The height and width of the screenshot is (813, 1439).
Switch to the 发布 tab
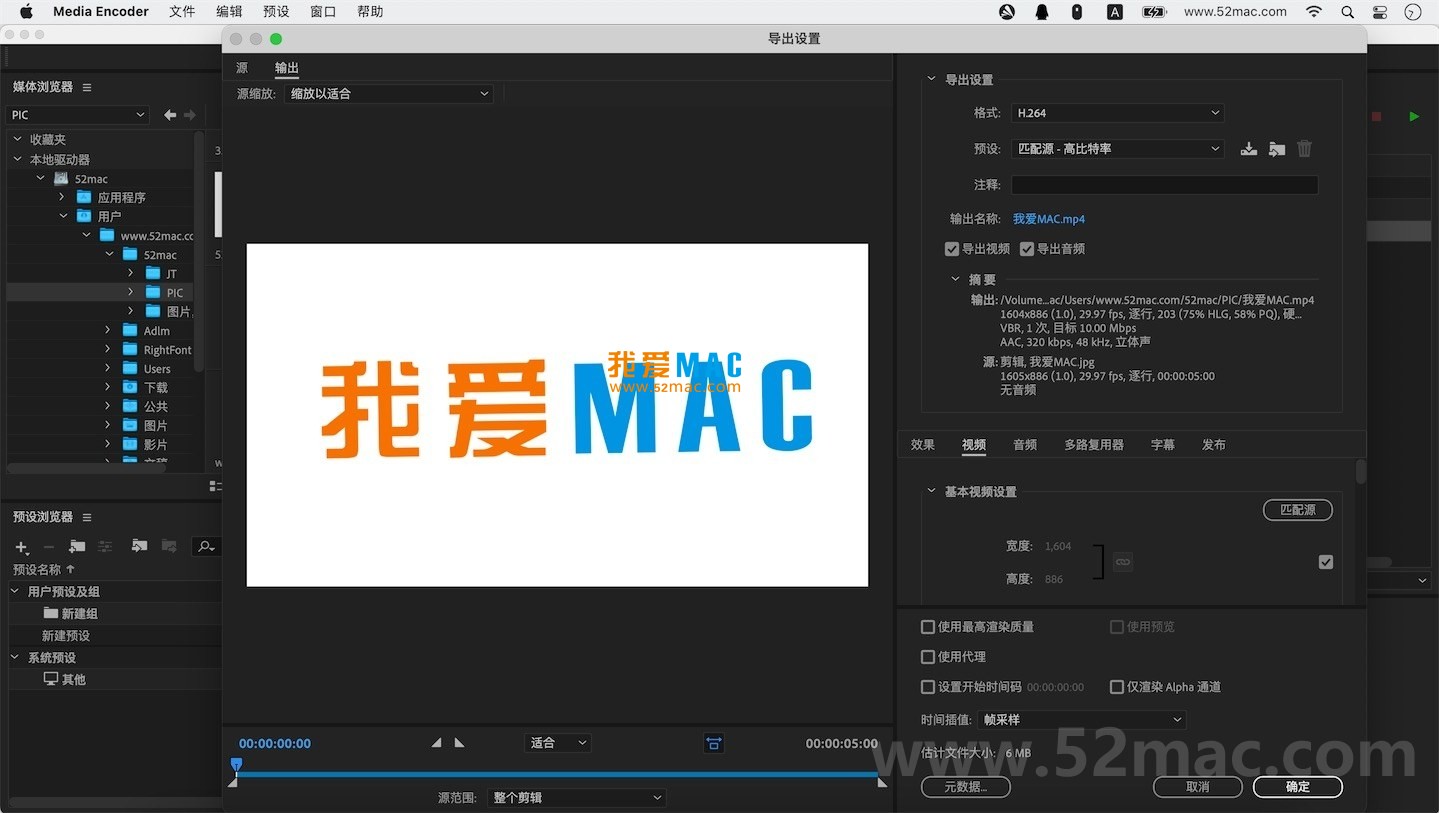coord(1214,445)
